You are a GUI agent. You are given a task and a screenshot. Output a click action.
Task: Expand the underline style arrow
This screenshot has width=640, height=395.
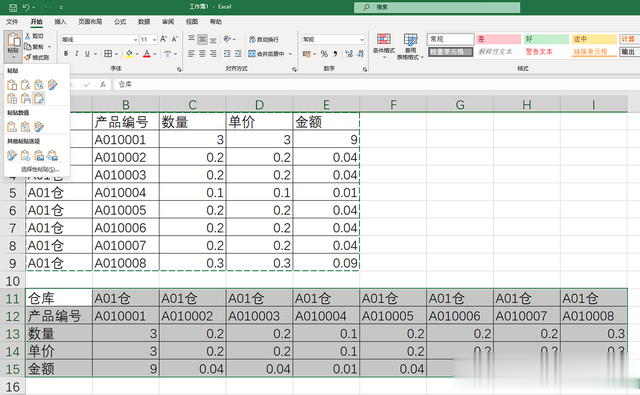pos(96,53)
